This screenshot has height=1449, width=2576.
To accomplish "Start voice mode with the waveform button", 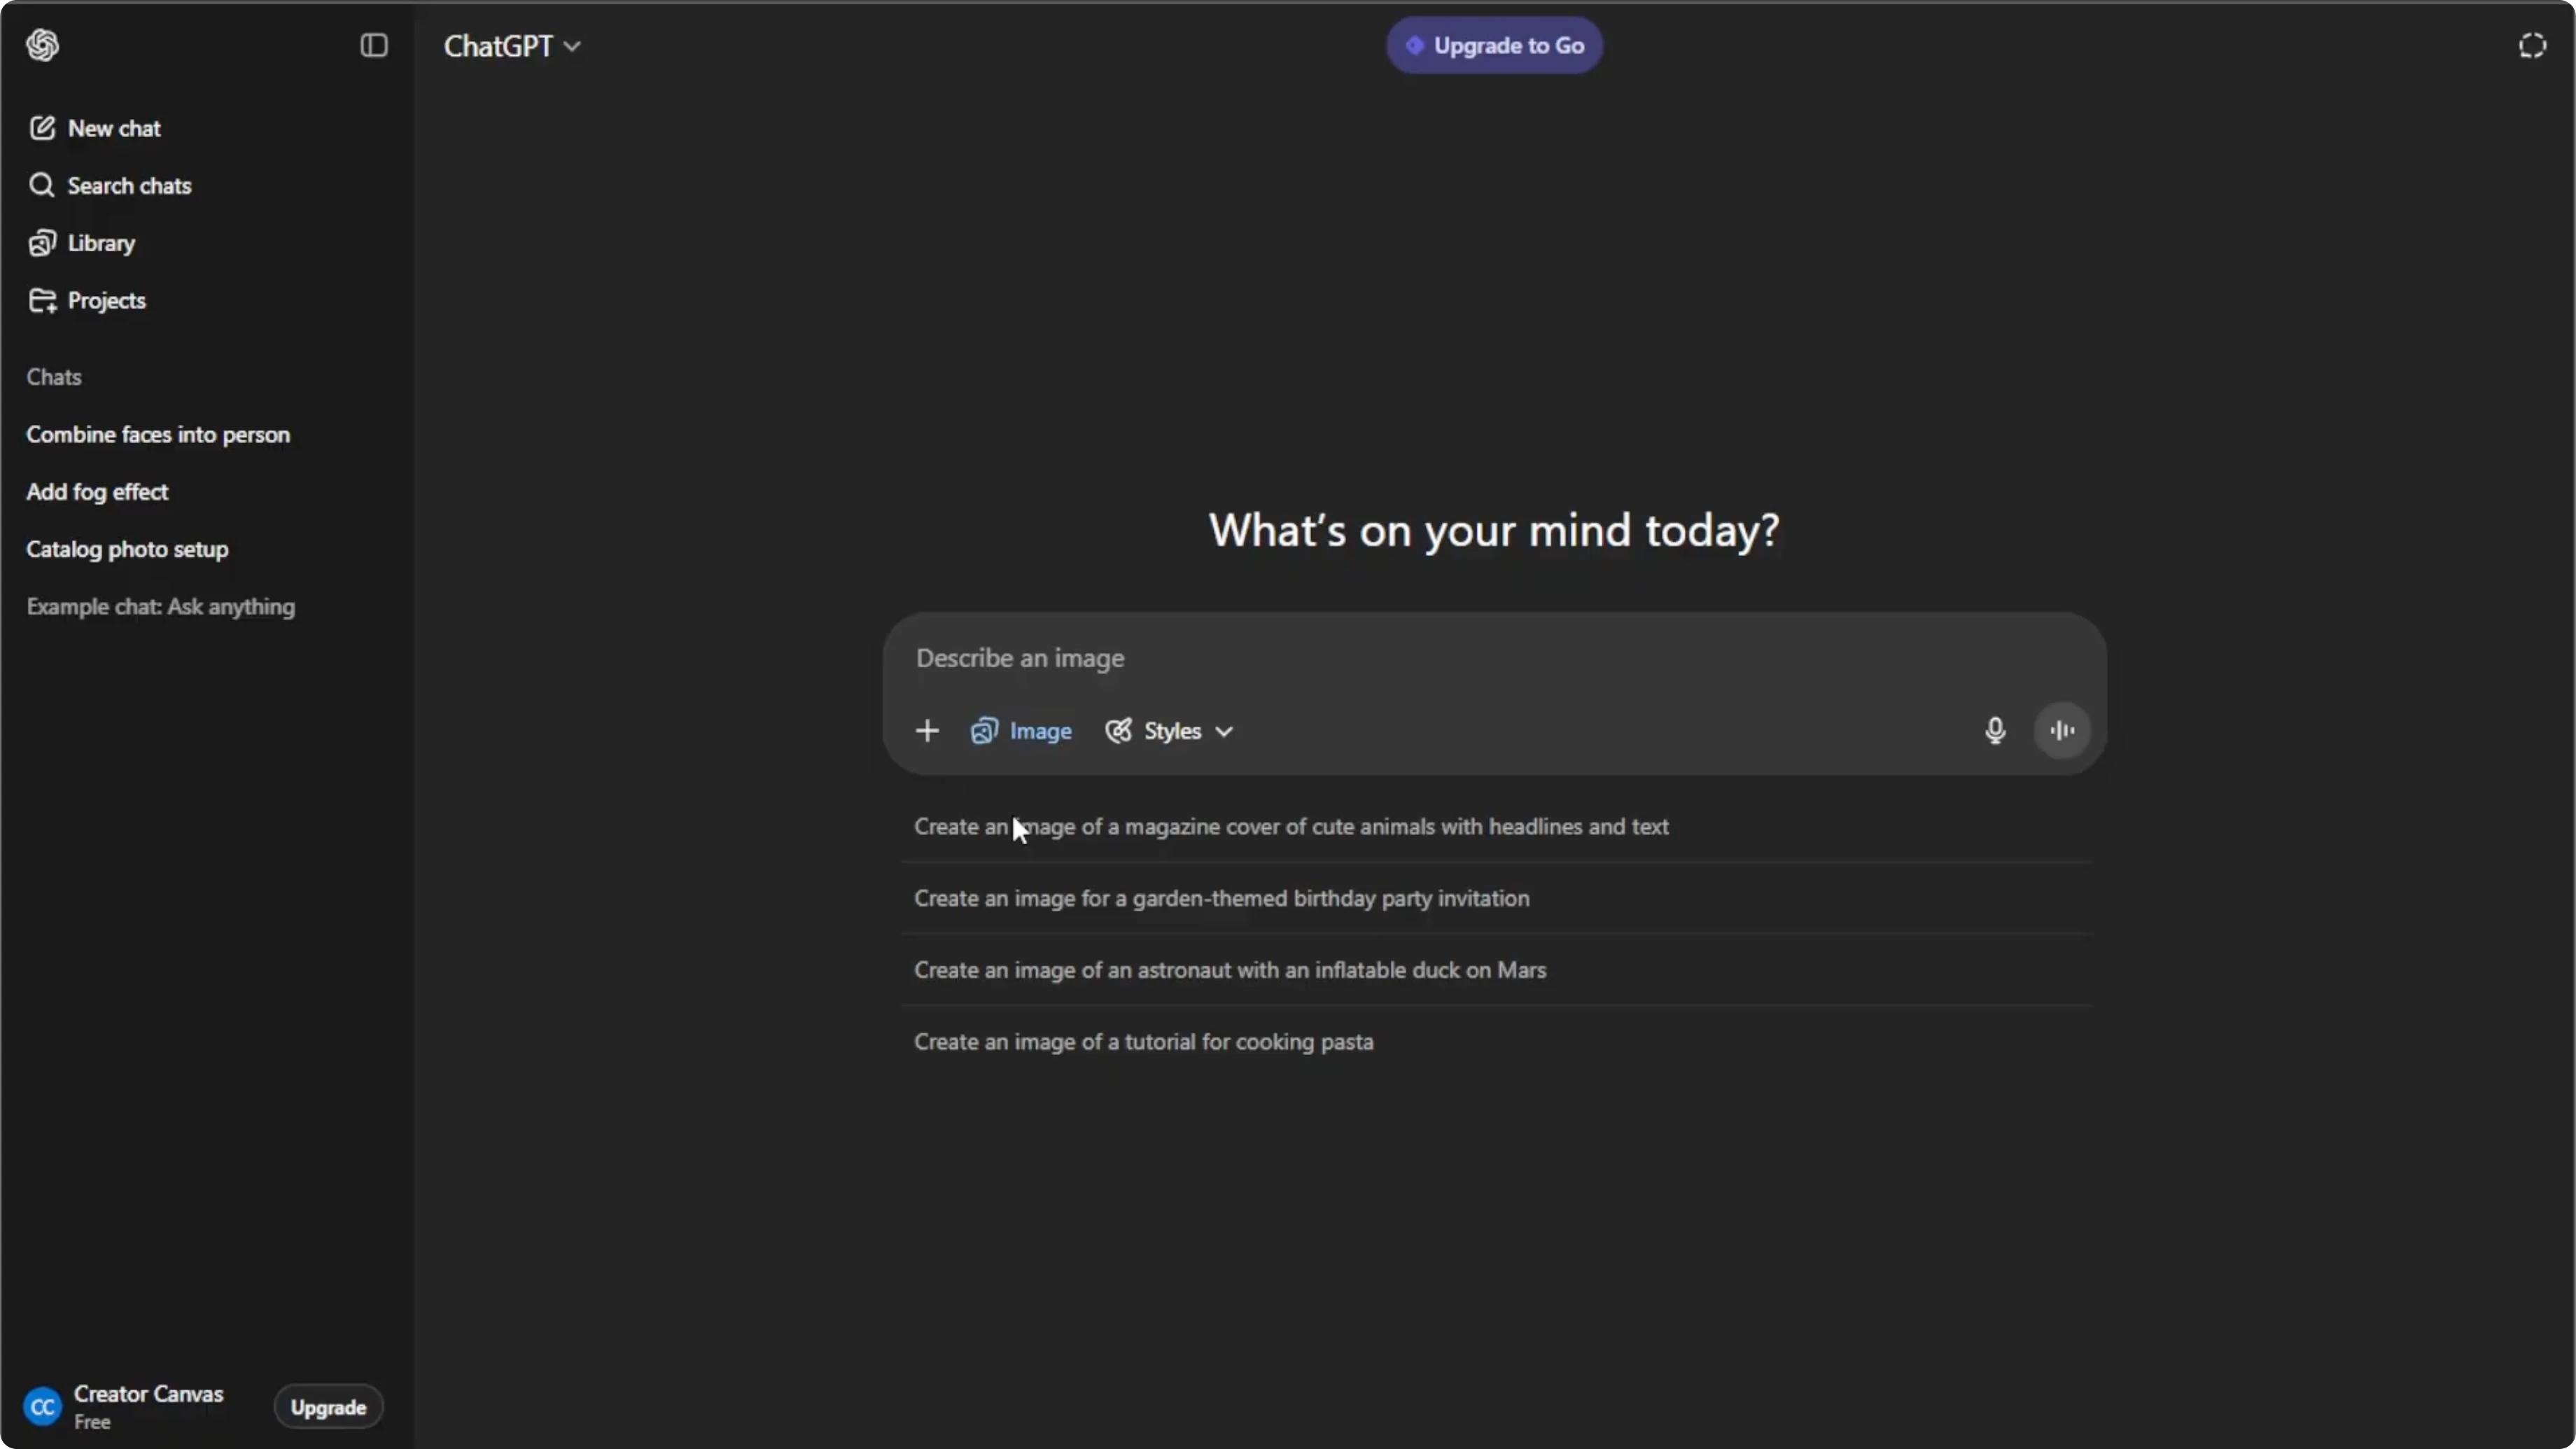I will (2062, 731).
